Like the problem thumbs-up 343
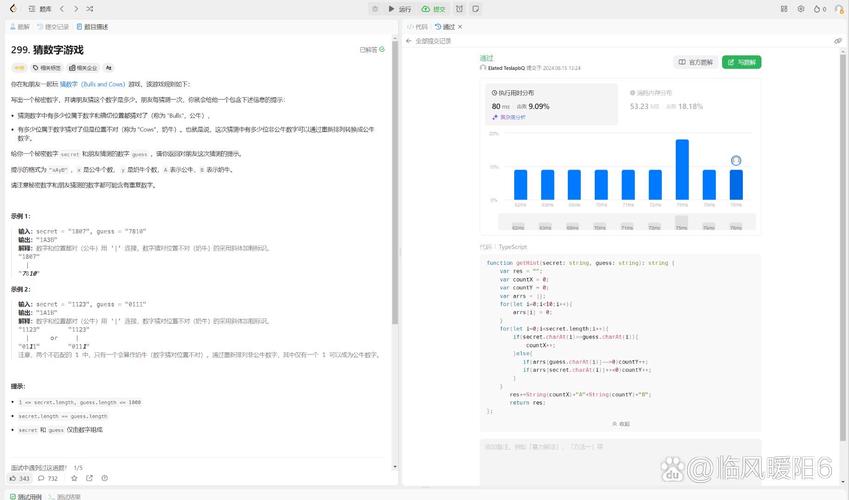The width and height of the screenshot is (849, 500). tap(20, 478)
